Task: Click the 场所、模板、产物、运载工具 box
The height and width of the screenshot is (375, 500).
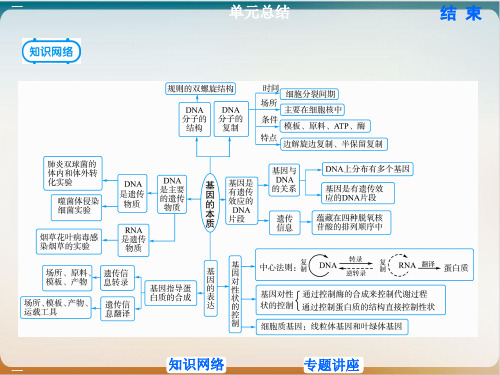Action: pyautogui.click(x=56, y=307)
